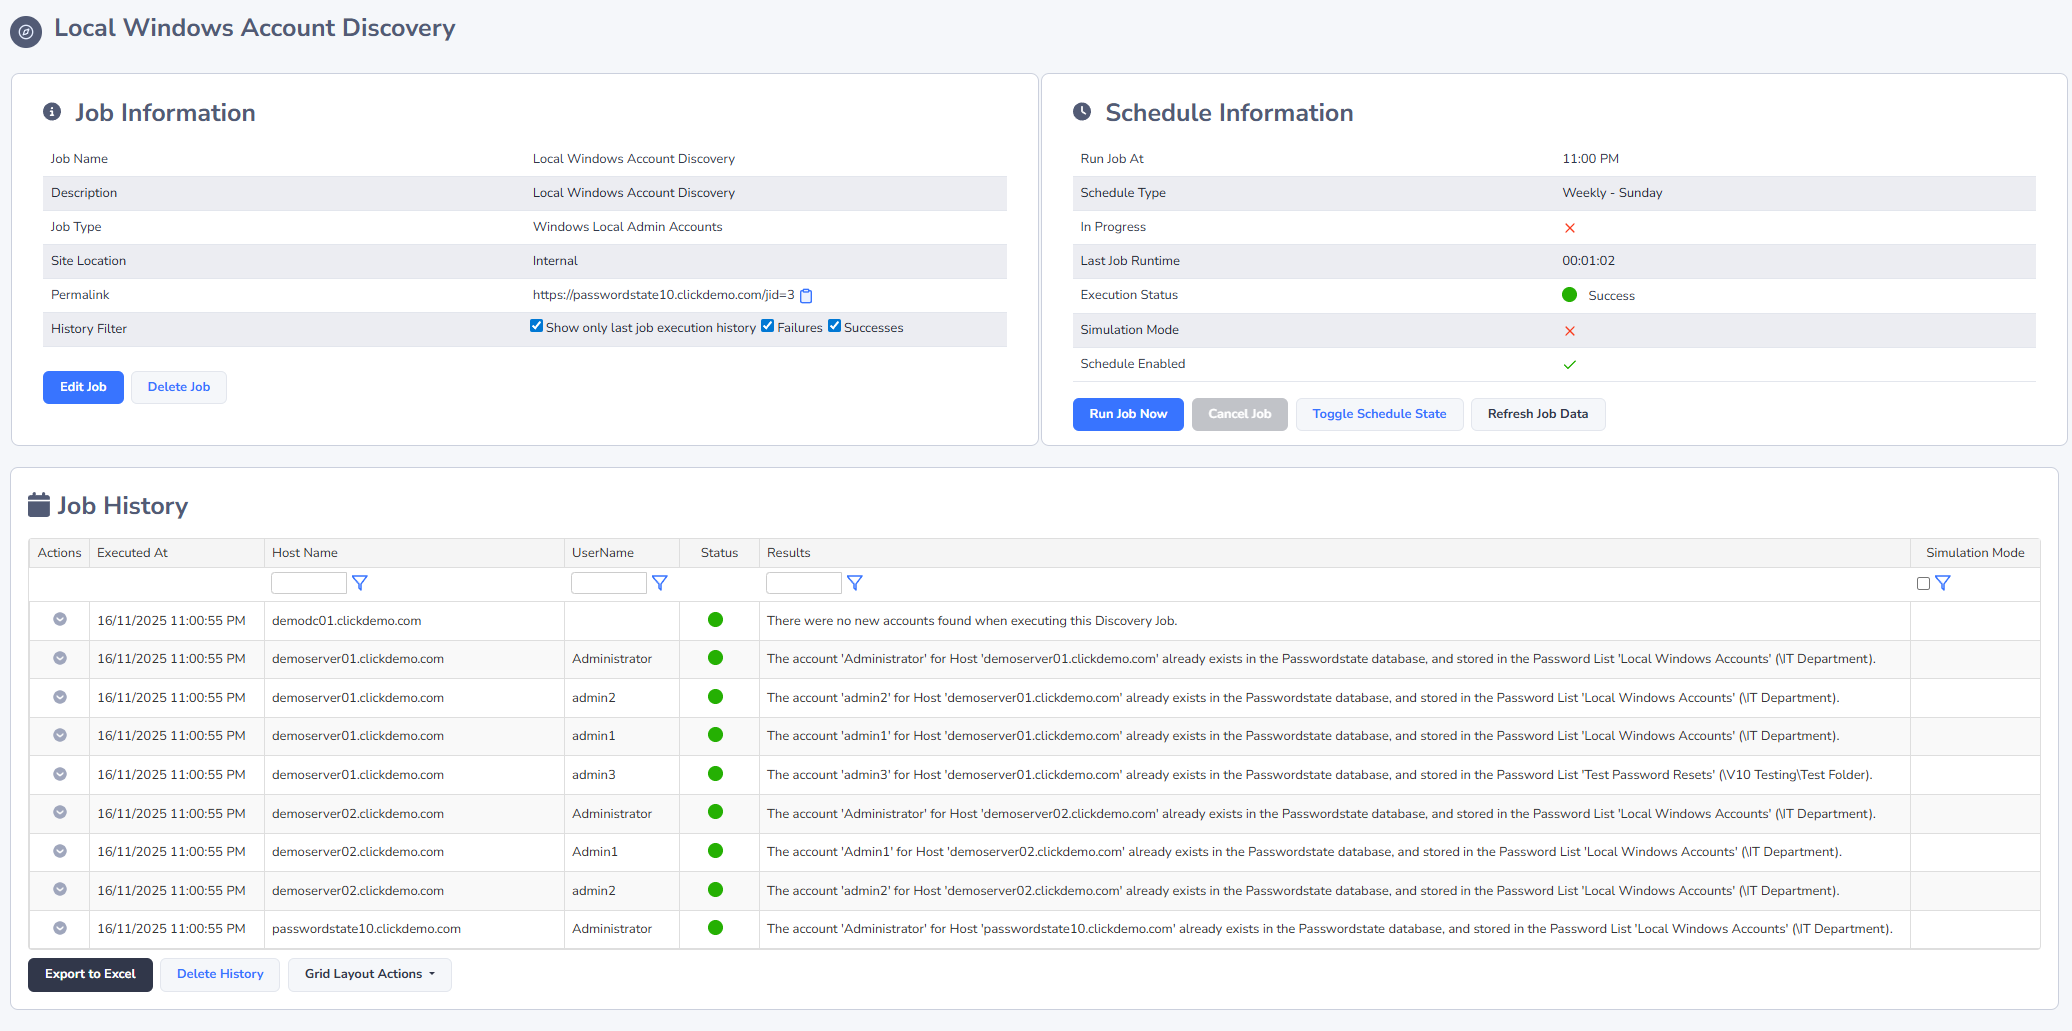Click the Schedule Information clock icon

click(1082, 112)
